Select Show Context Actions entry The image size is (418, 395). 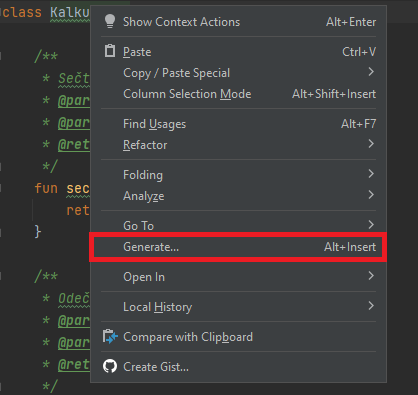[239, 22]
